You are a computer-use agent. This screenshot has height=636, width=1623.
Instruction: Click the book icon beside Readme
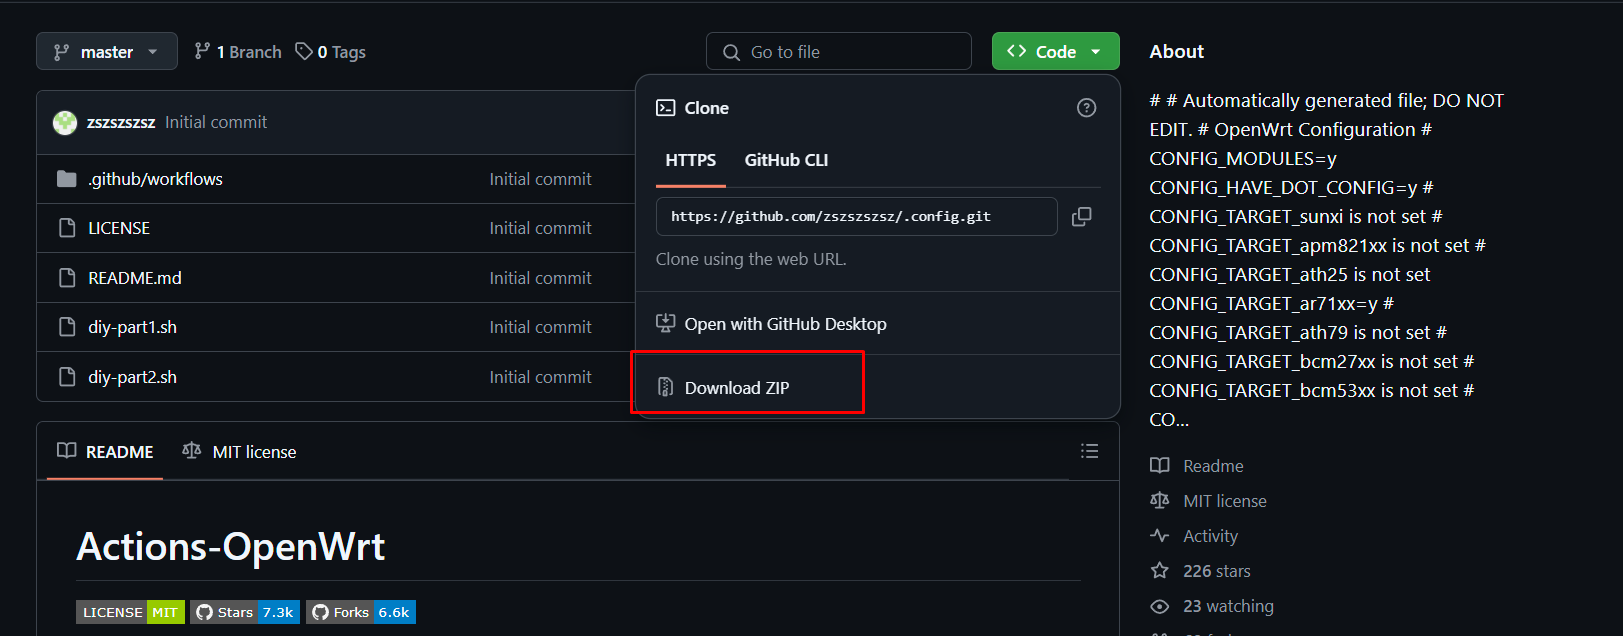click(1160, 466)
